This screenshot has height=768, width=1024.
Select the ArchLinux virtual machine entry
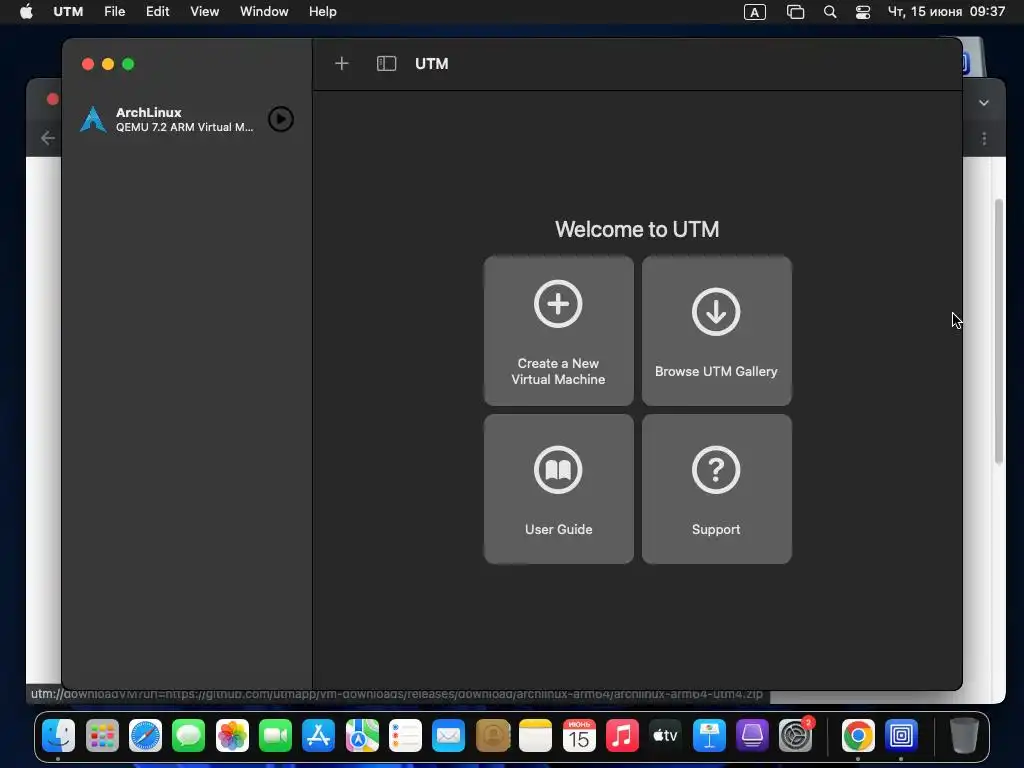point(187,120)
